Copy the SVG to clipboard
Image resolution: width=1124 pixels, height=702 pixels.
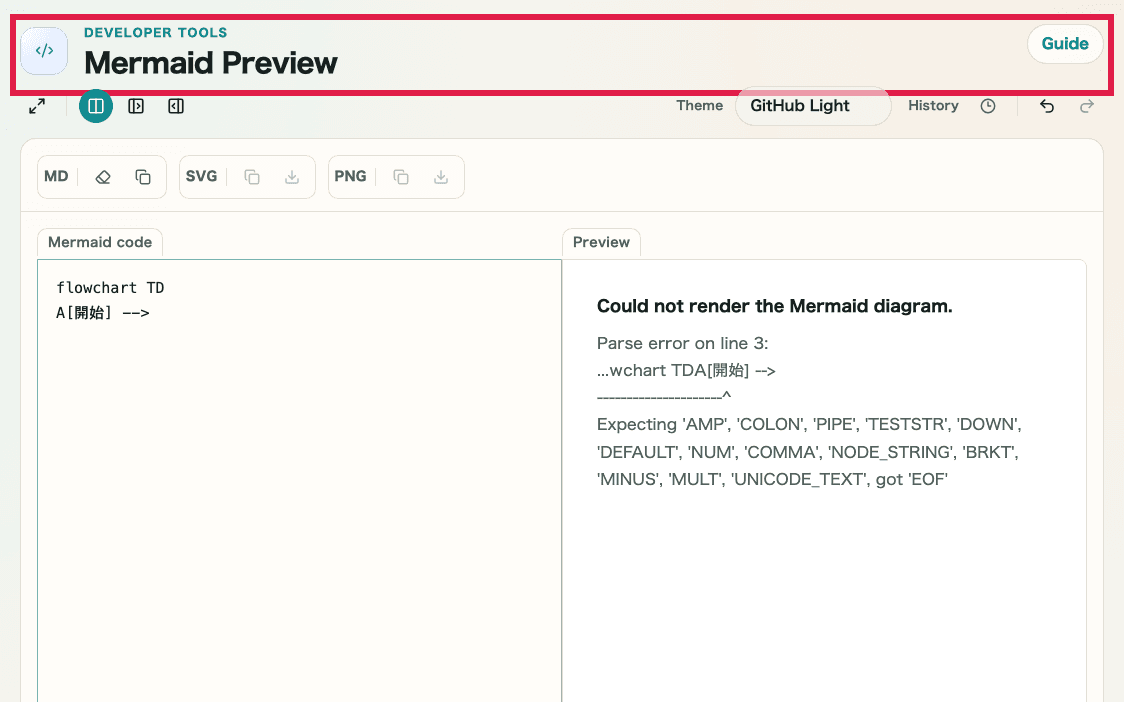tap(251, 176)
